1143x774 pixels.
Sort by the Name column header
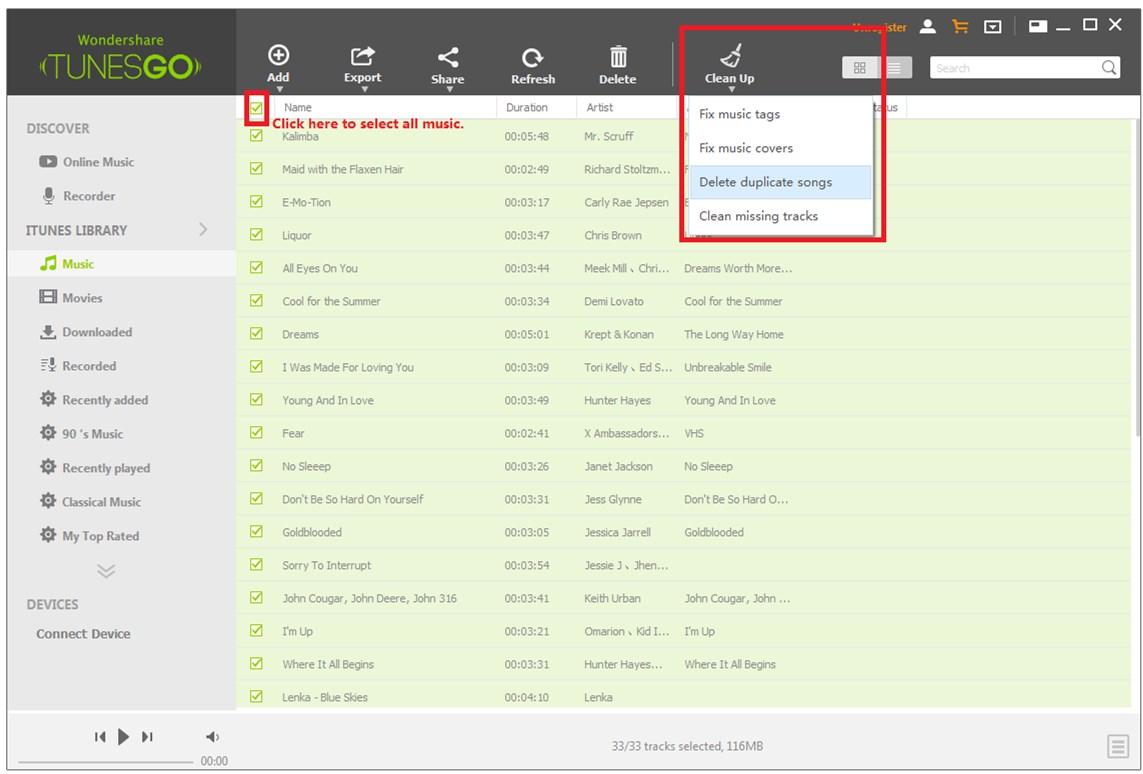coord(298,107)
